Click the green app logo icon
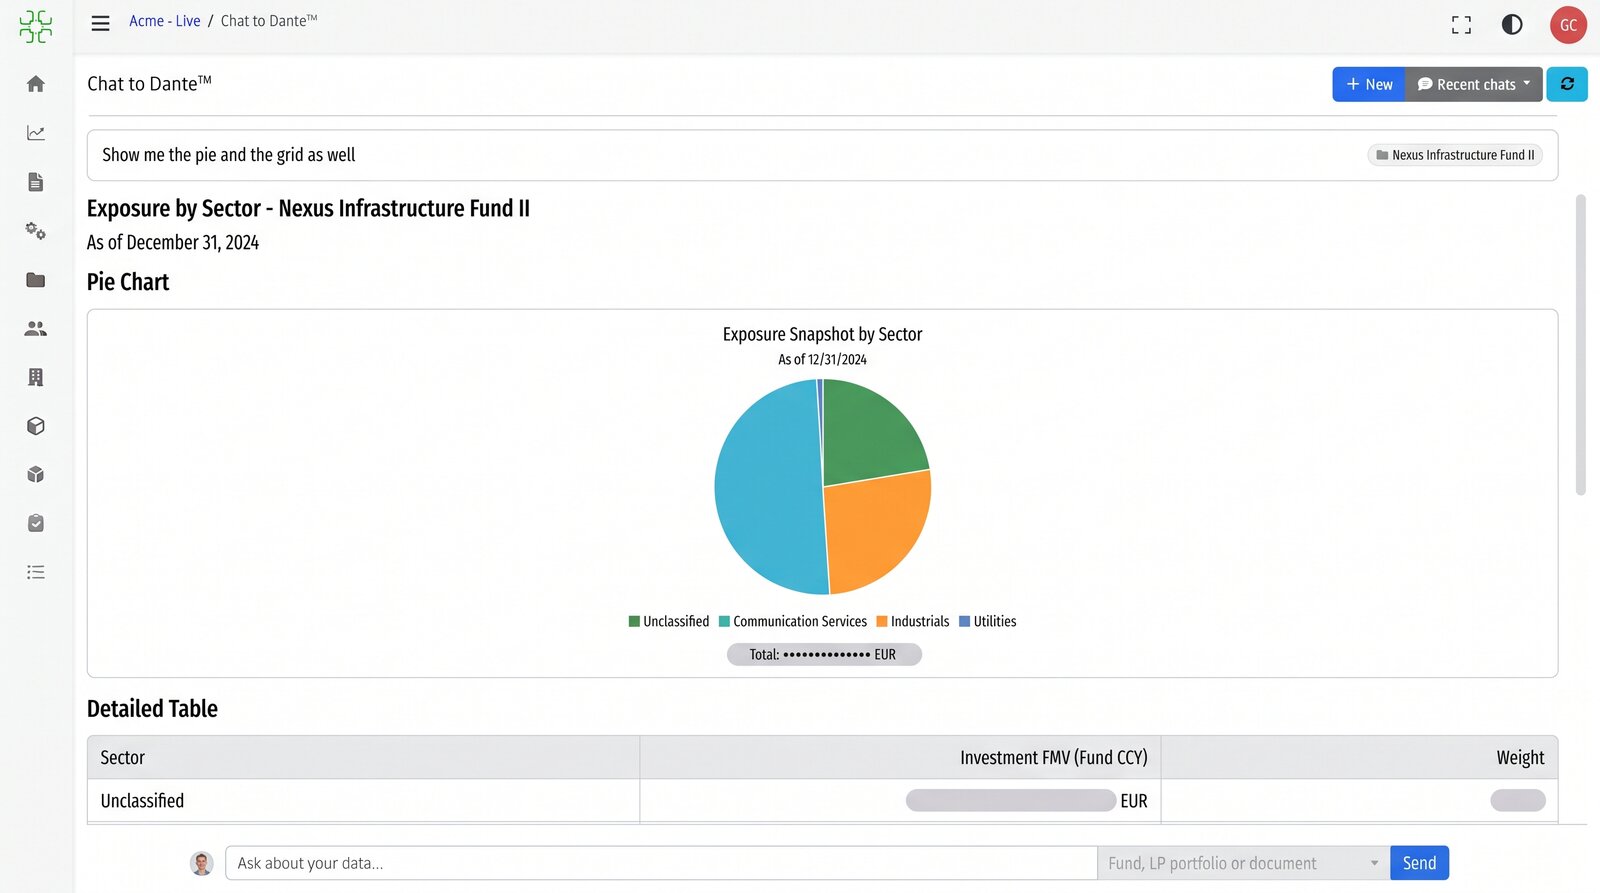This screenshot has height=893, width=1600. click(x=36, y=26)
